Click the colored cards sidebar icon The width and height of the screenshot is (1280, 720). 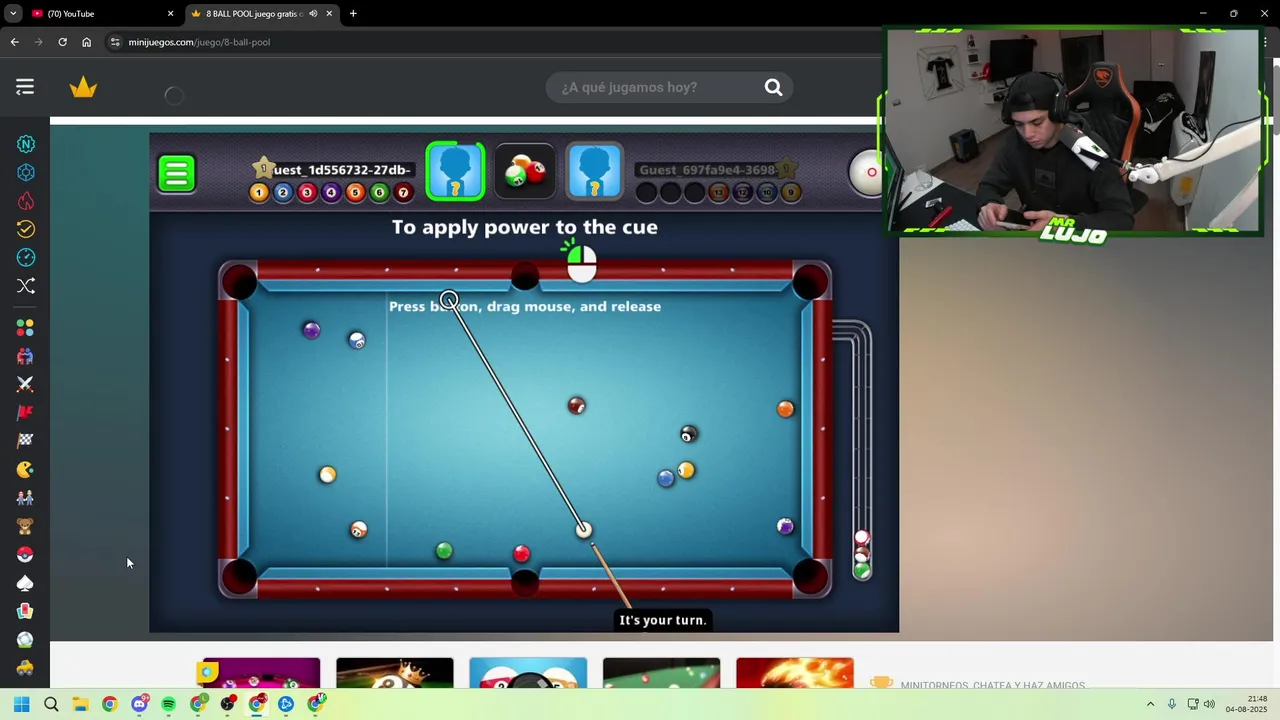coord(25,611)
